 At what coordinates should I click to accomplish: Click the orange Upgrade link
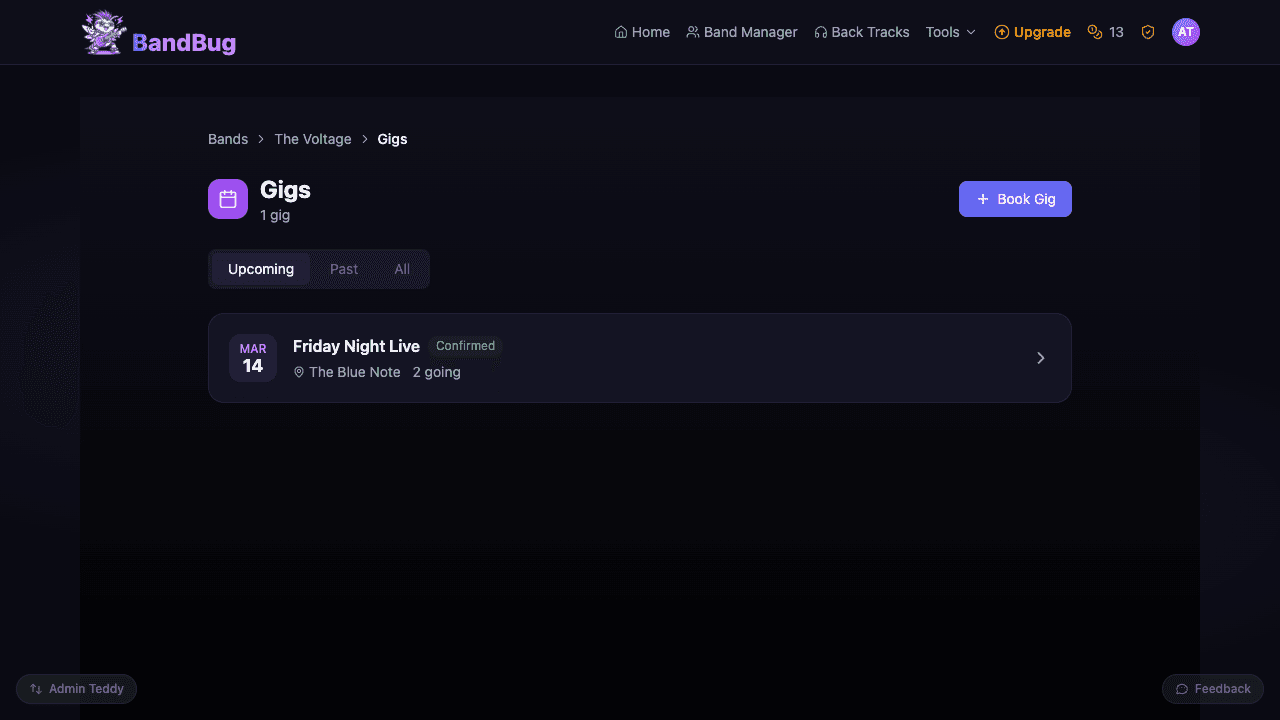[1033, 32]
